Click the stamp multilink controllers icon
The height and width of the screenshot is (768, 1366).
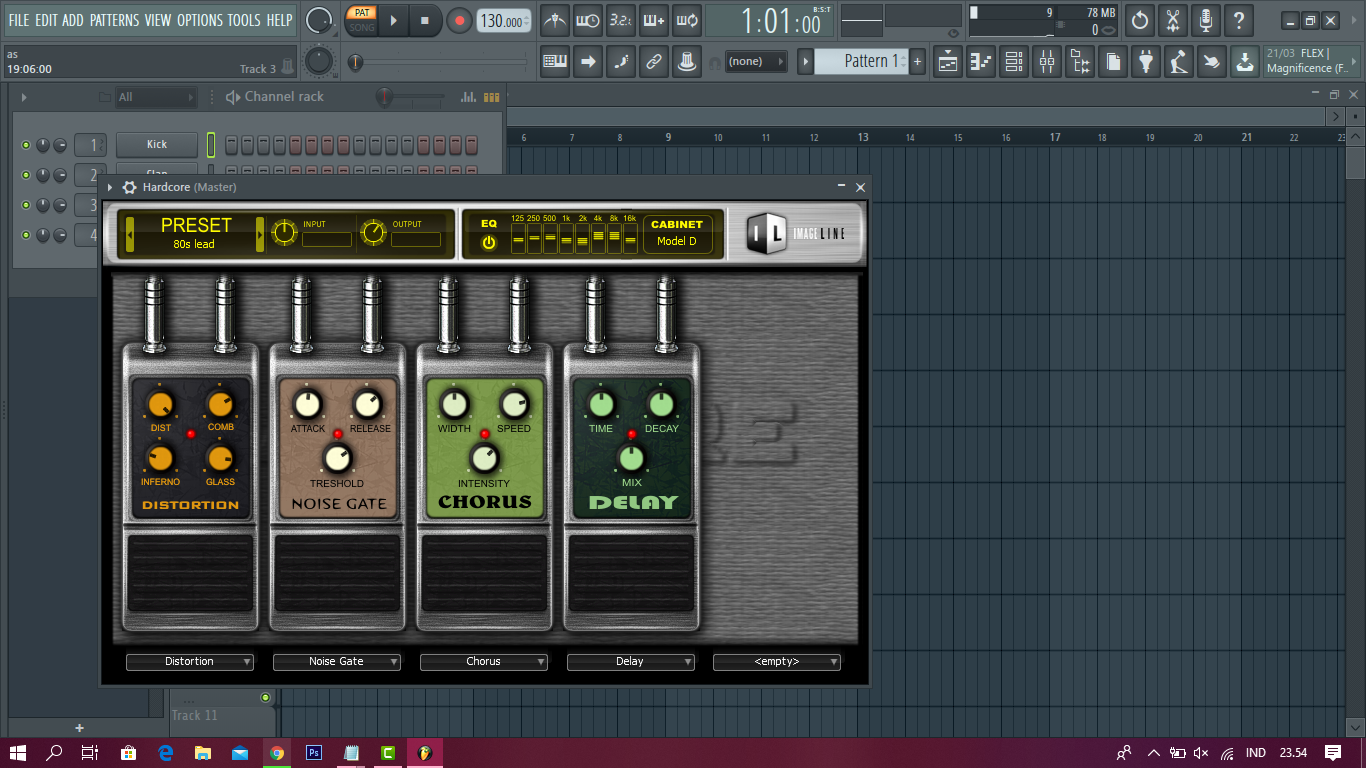(x=686, y=62)
